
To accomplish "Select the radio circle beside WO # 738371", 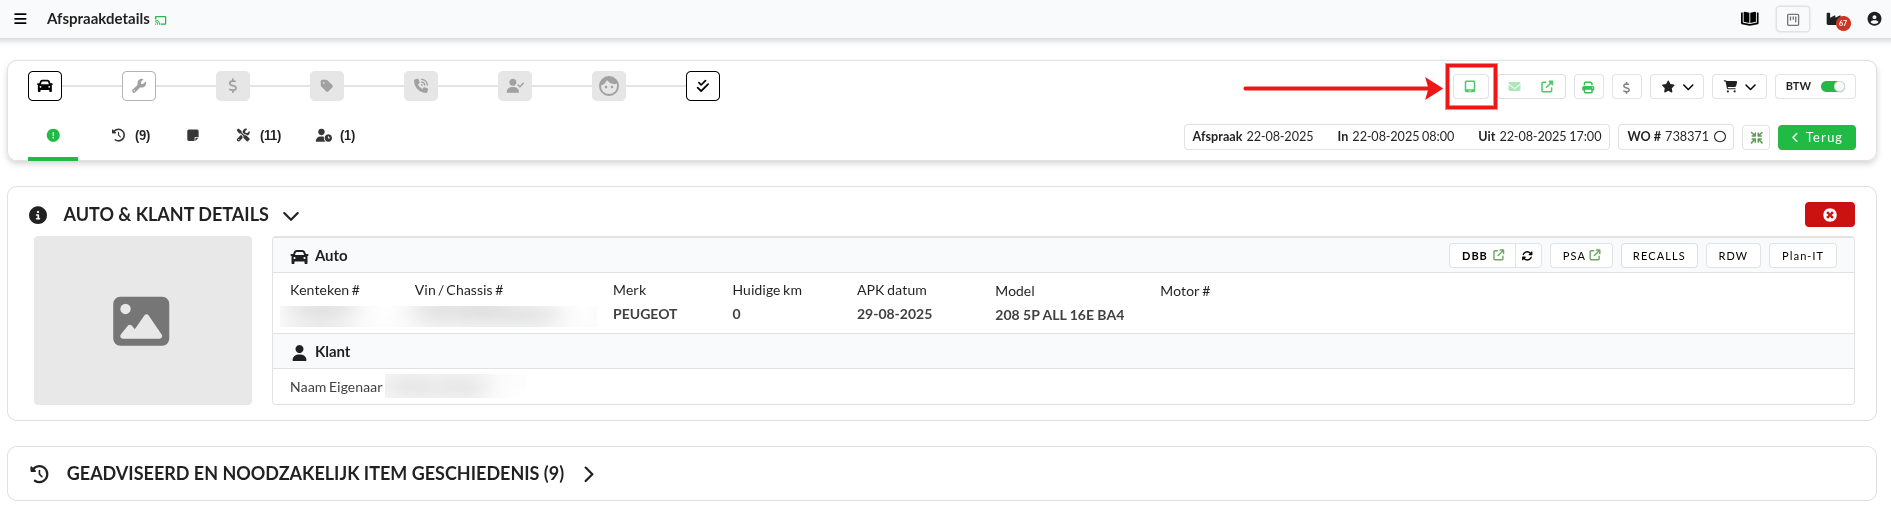I will 1720,137.
